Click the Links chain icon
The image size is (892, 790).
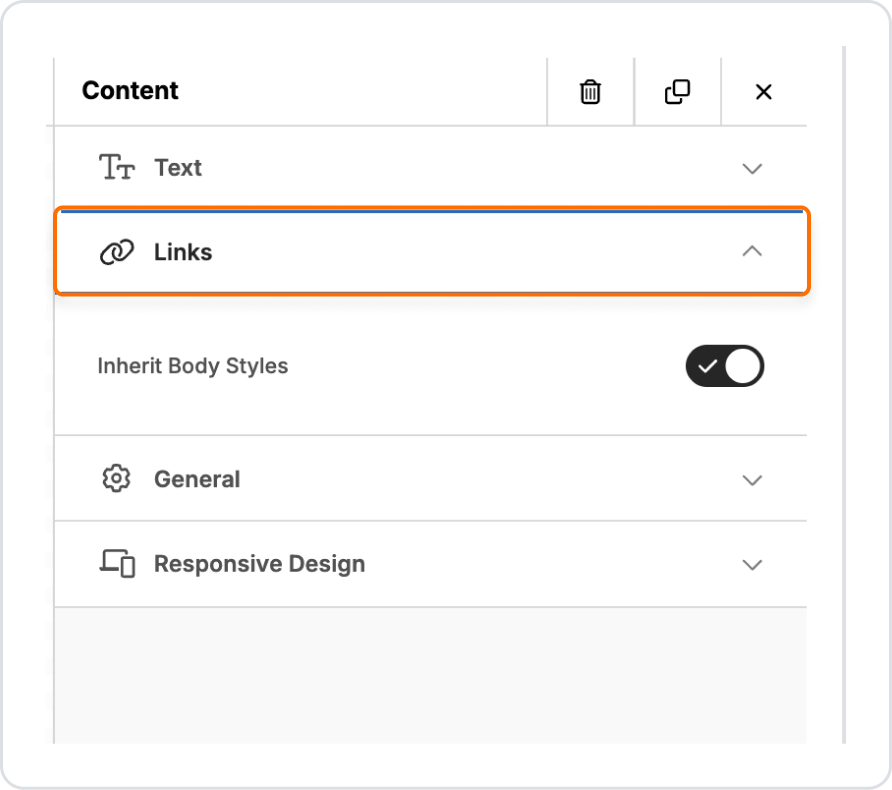coord(117,253)
